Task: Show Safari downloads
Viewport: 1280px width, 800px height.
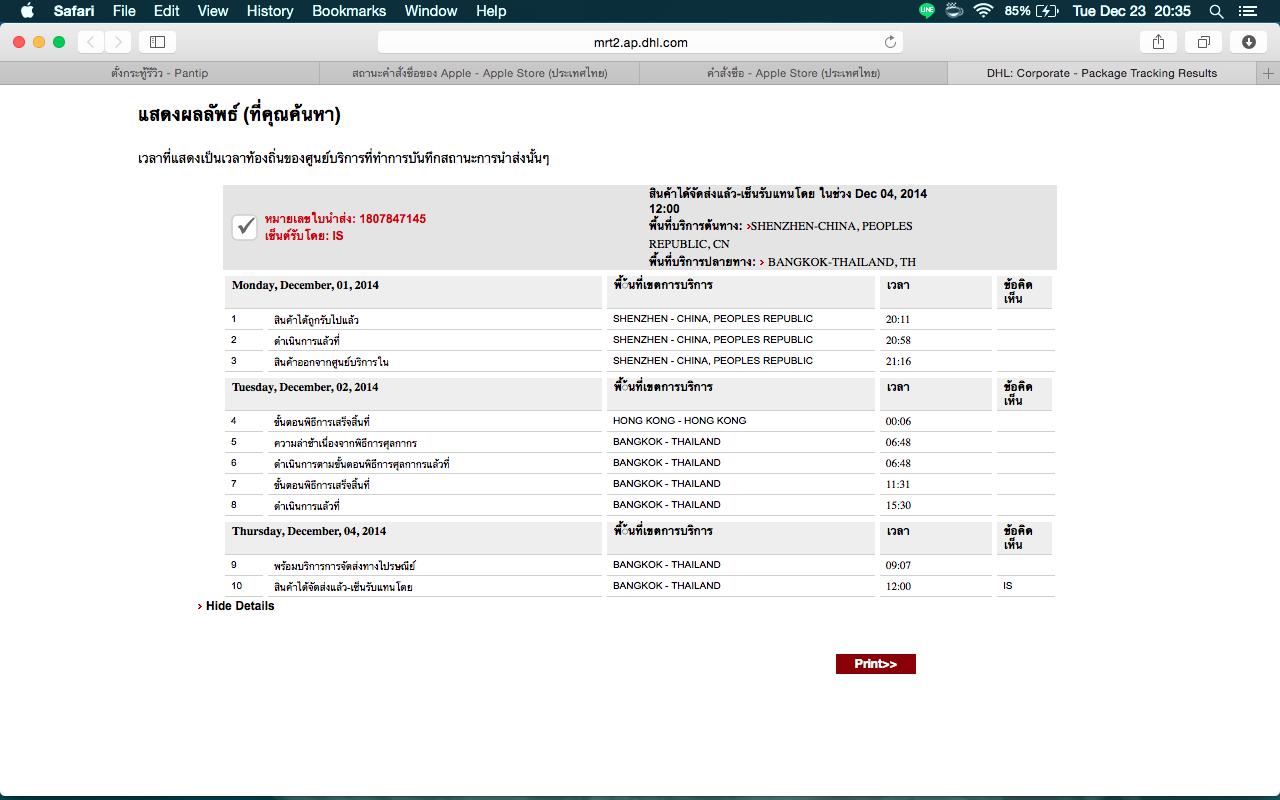Action: (x=1249, y=42)
